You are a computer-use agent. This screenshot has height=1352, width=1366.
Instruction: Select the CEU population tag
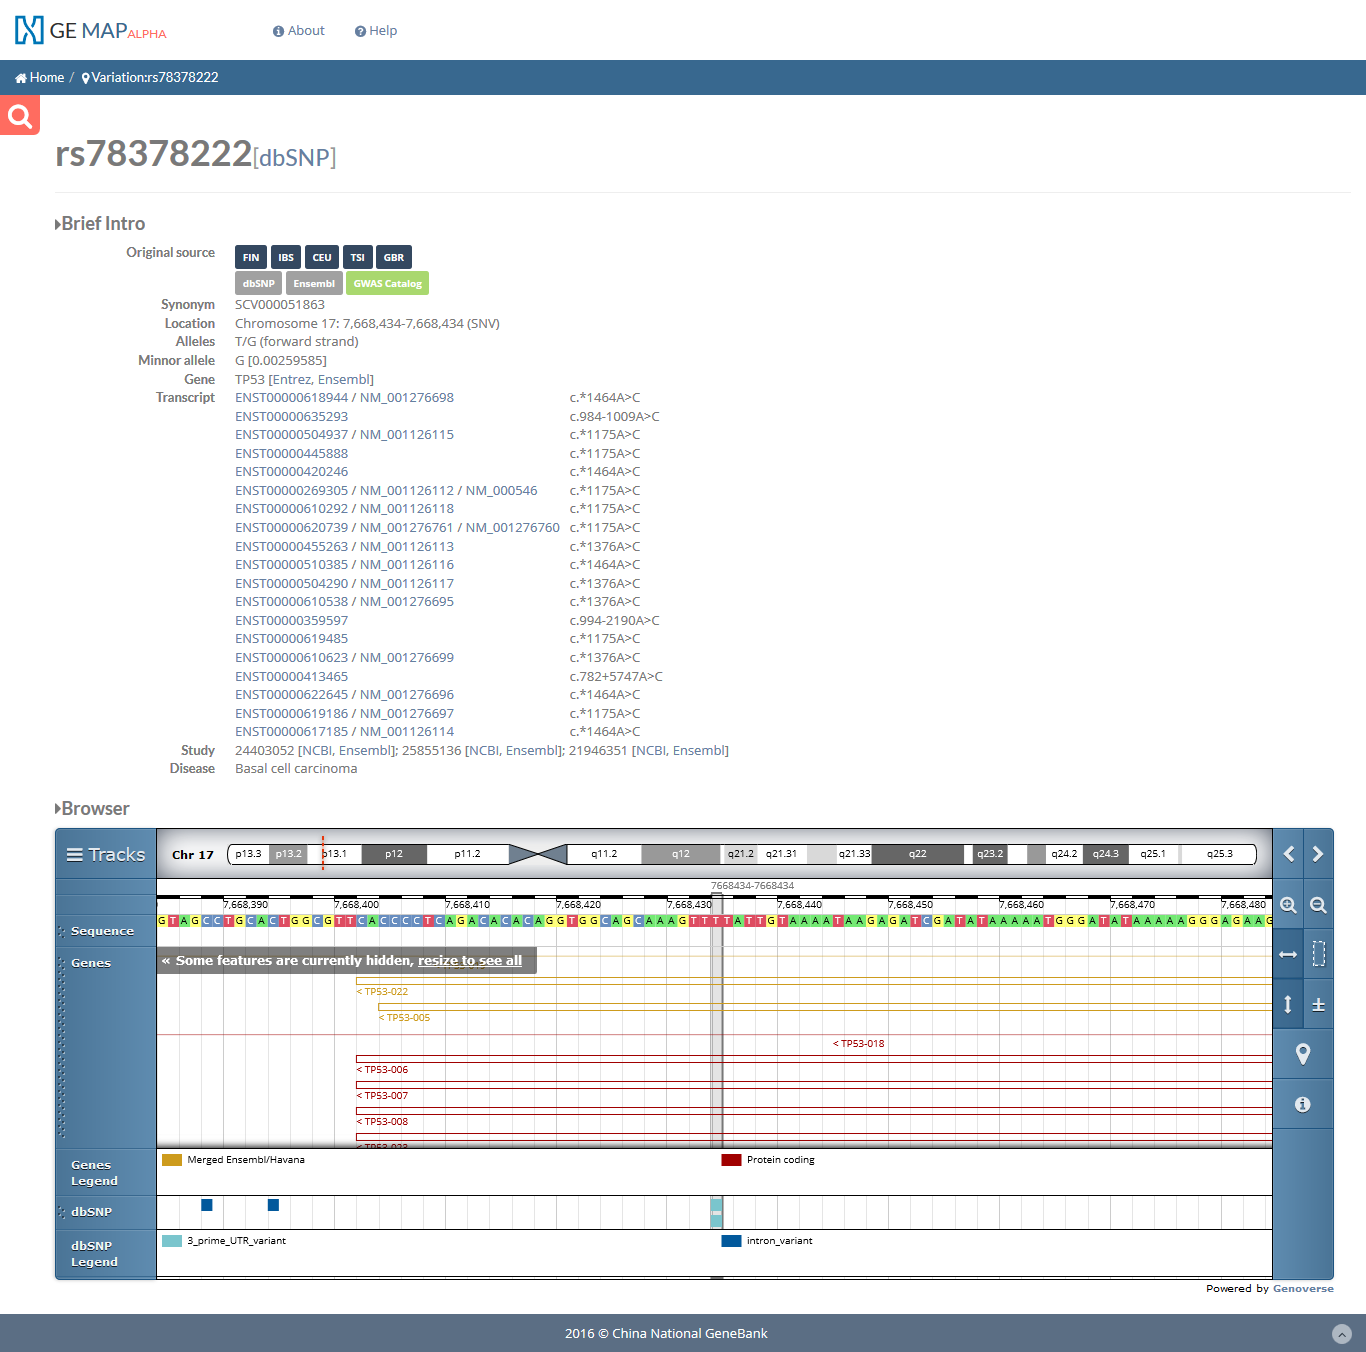tap(322, 257)
